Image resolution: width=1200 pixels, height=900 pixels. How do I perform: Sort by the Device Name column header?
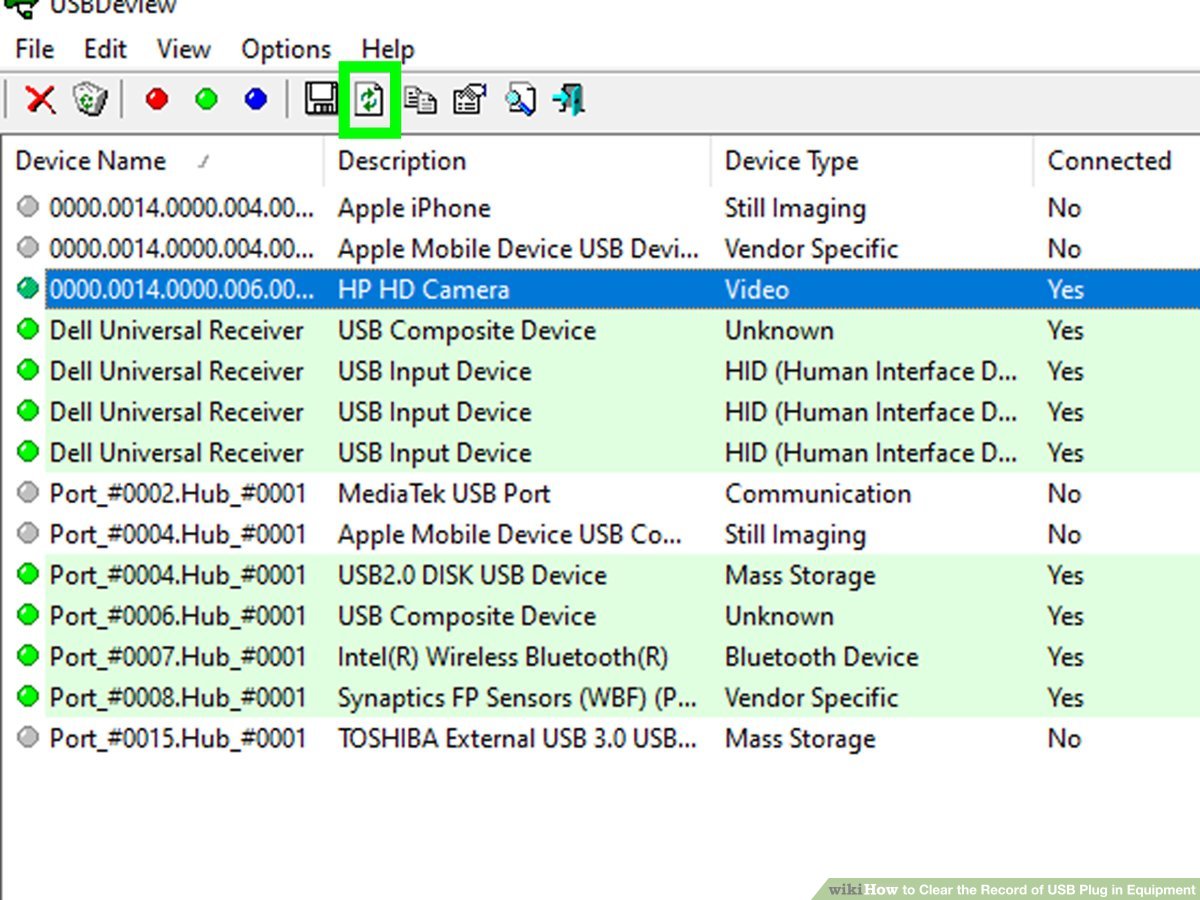click(91, 161)
